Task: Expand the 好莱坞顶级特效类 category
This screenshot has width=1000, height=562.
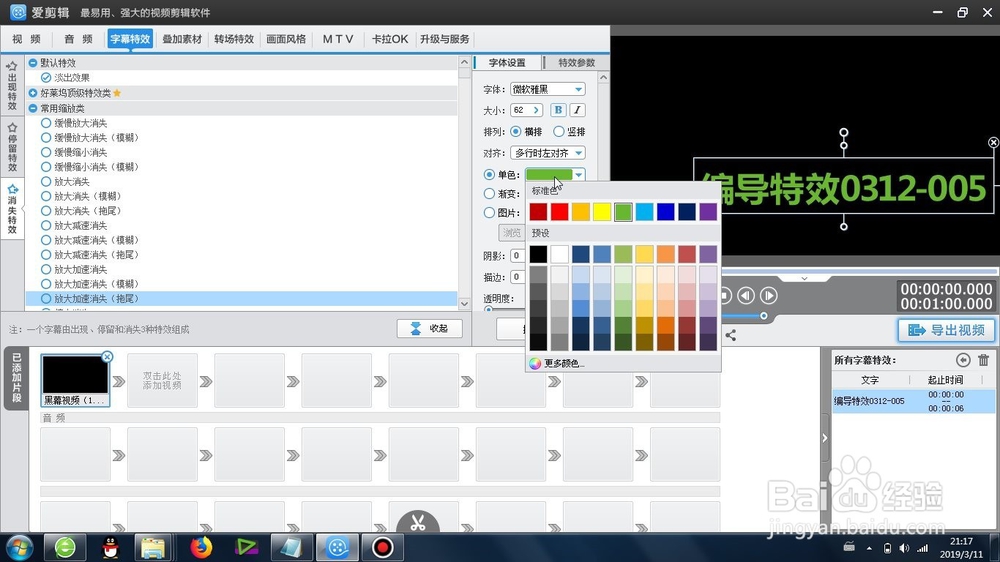Action: (x=33, y=93)
